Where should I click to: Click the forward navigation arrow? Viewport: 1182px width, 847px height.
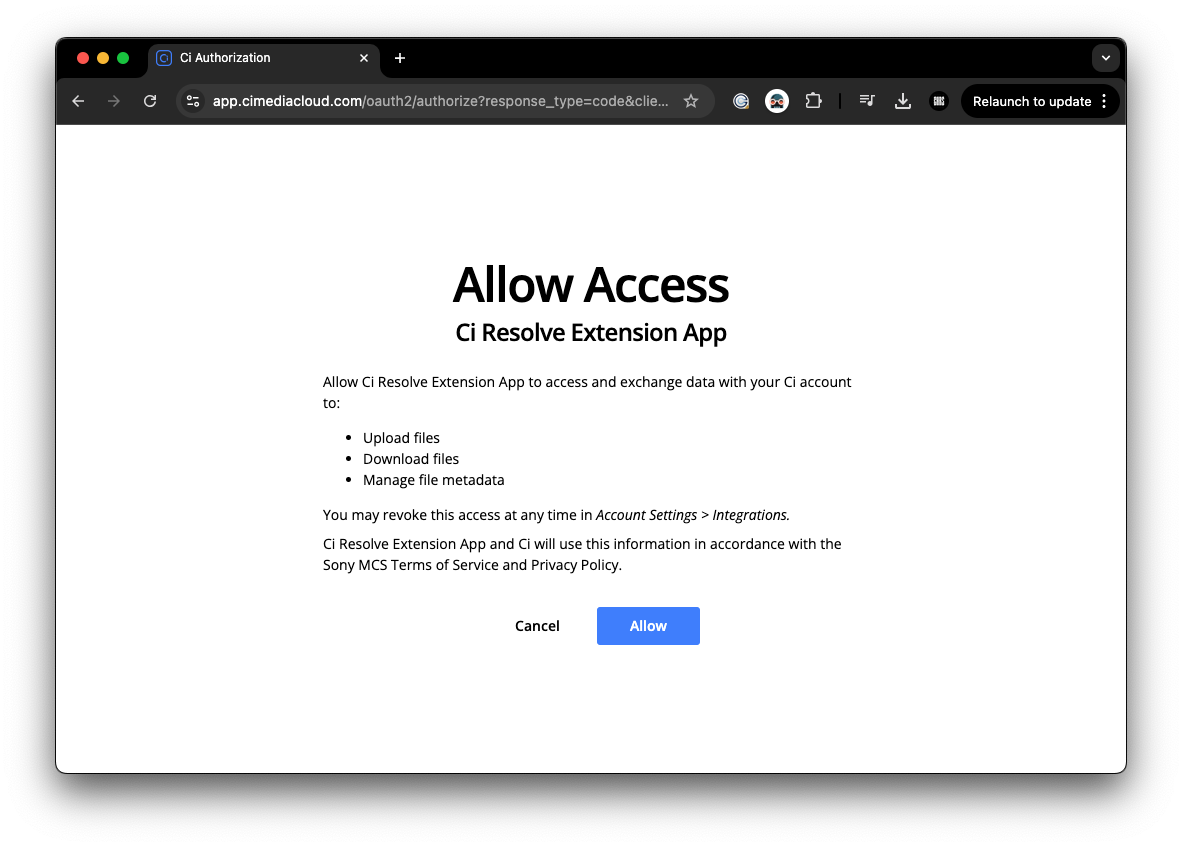(x=114, y=101)
